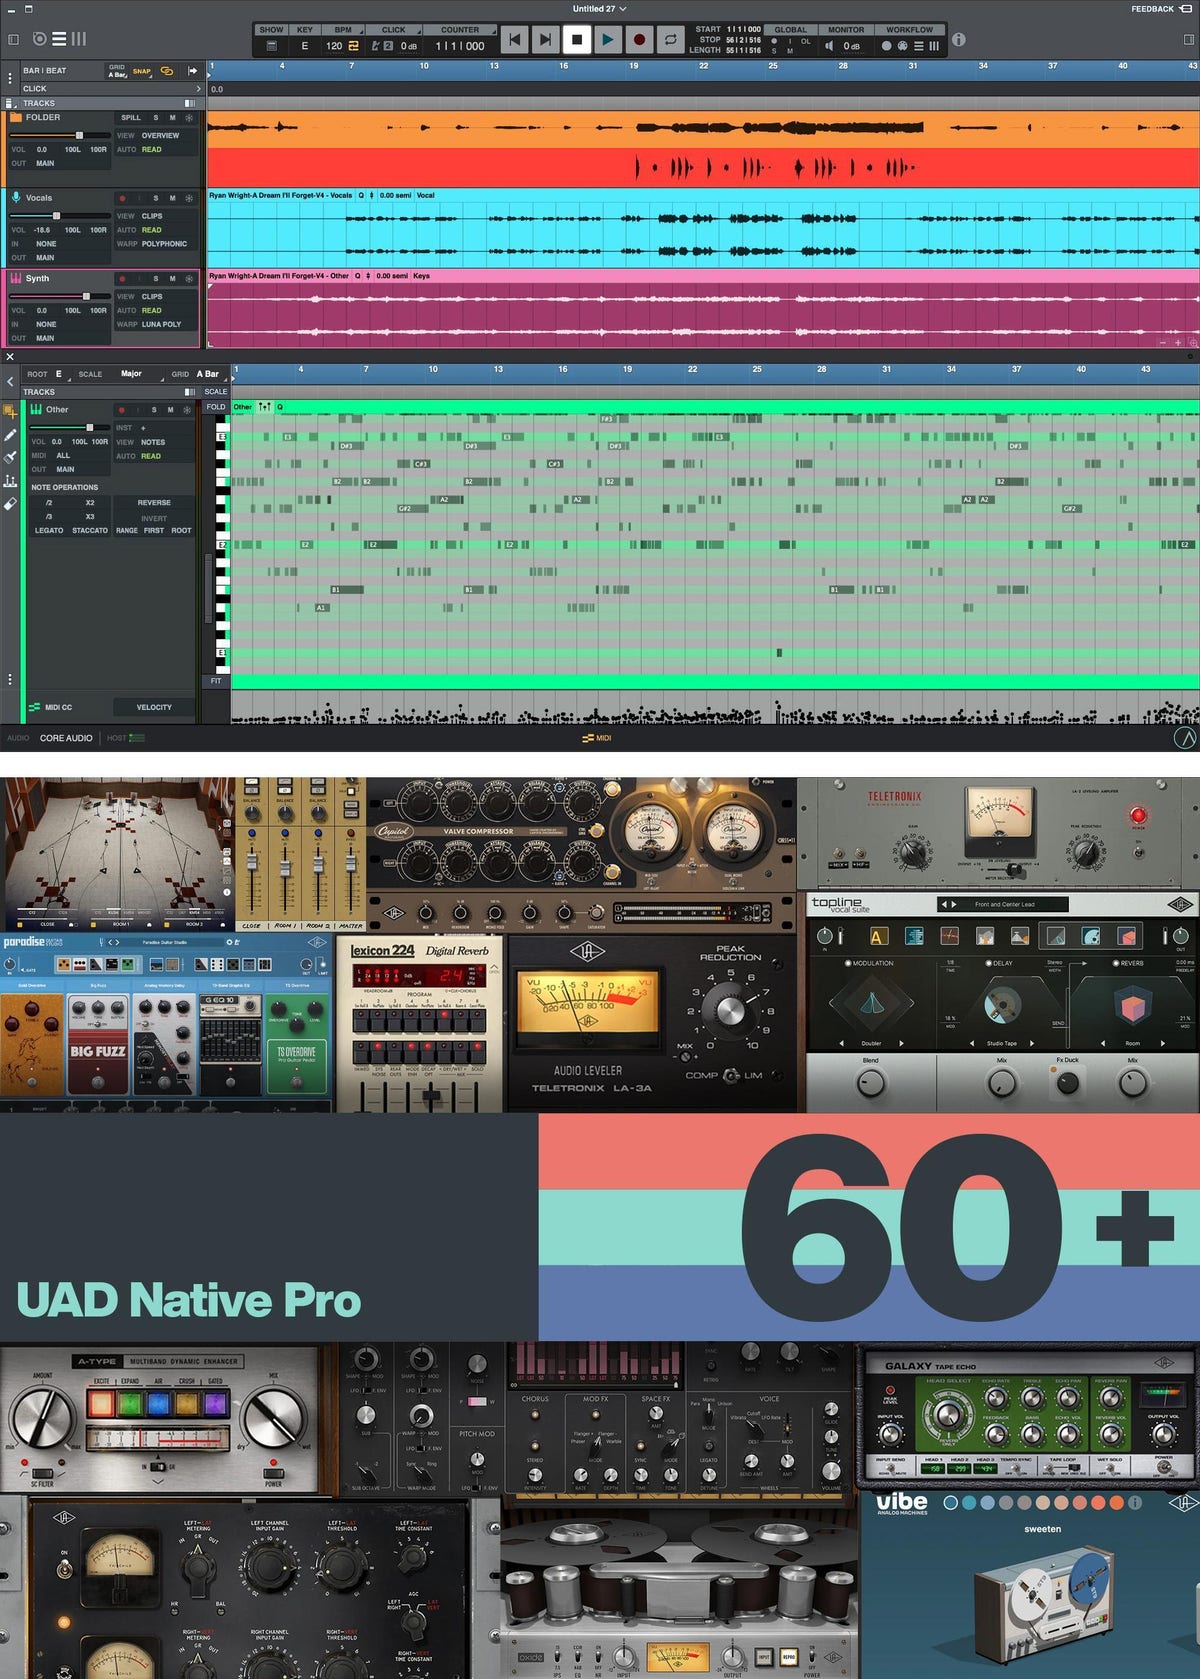Enable tempo sync icon next to BPM 120
Screen dimensions: 1200x1679
point(353,46)
